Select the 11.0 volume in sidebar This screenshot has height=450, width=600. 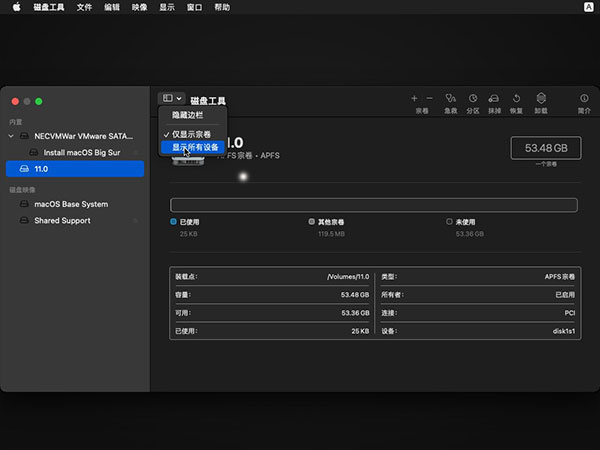75,169
